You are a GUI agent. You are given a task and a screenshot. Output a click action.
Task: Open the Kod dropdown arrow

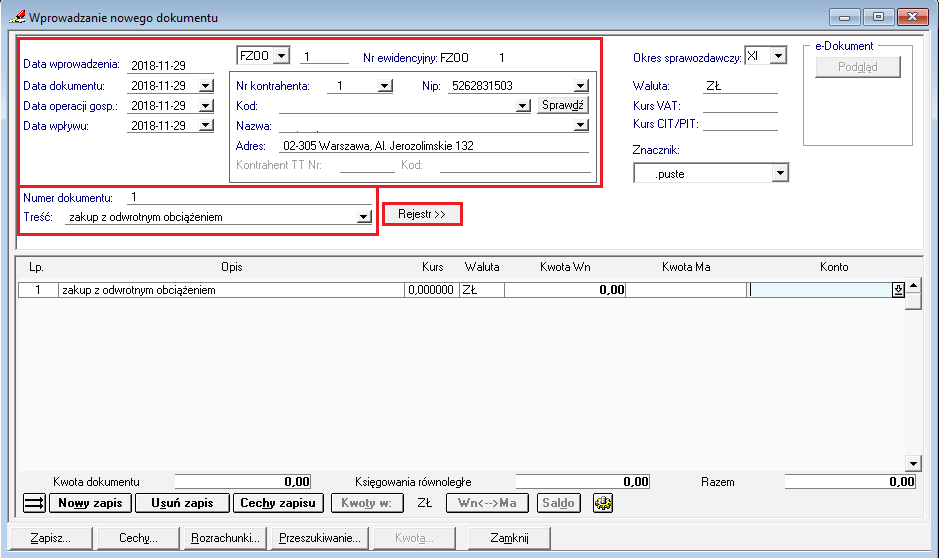pyautogui.click(x=523, y=106)
